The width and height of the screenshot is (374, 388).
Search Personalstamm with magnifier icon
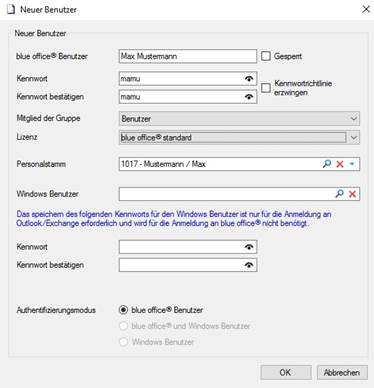327,164
